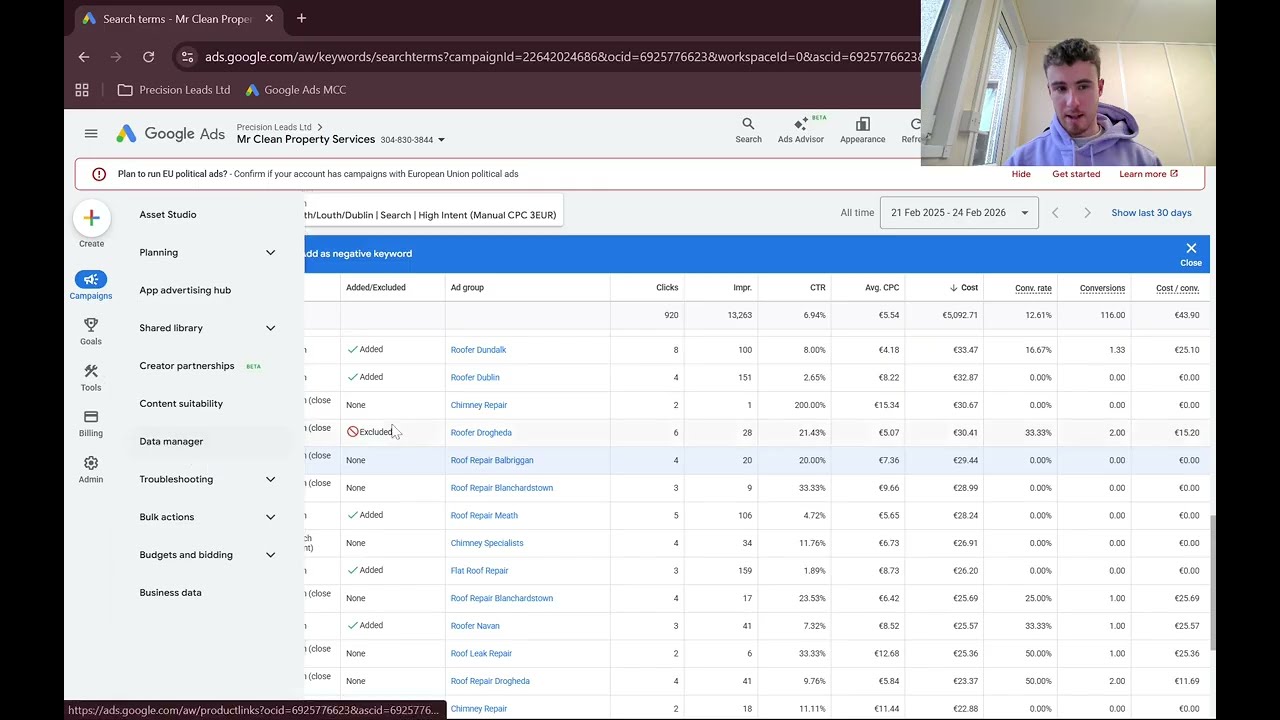Open the Search tool in header
Screen dimensions: 1280x720
tap(748, 130)
